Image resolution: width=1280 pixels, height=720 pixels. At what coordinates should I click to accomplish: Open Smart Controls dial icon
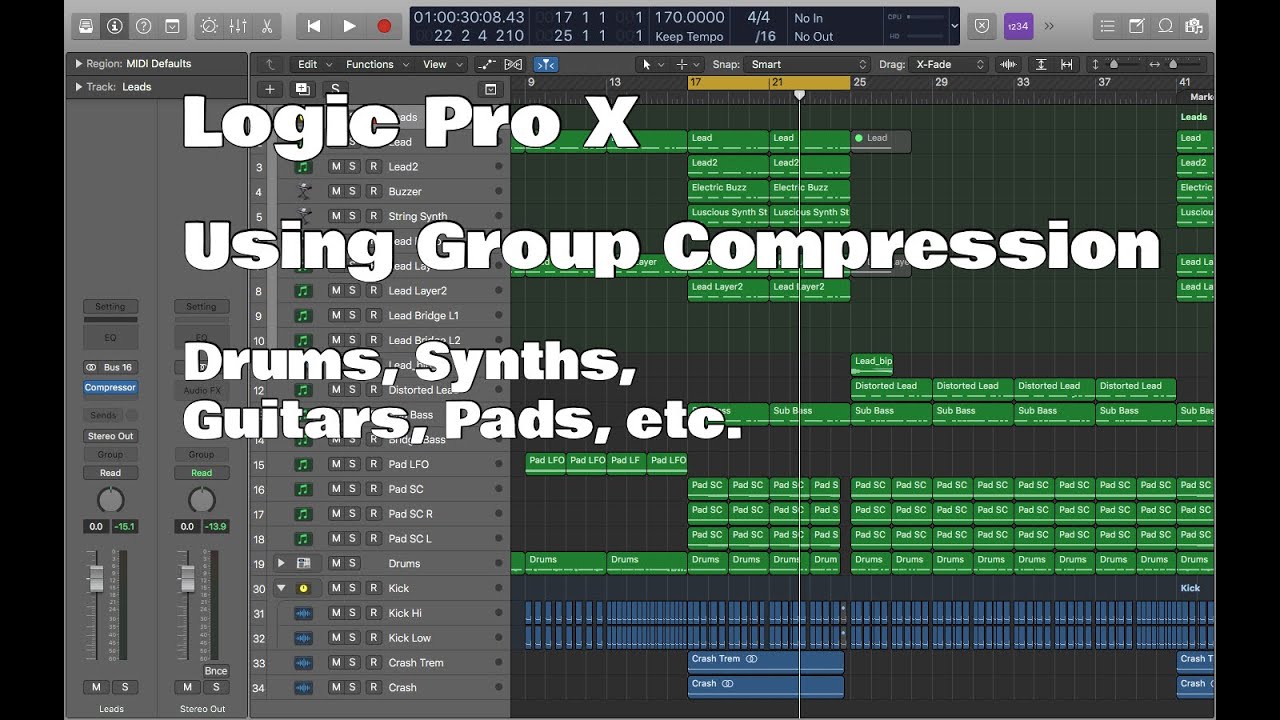point(208,26)
